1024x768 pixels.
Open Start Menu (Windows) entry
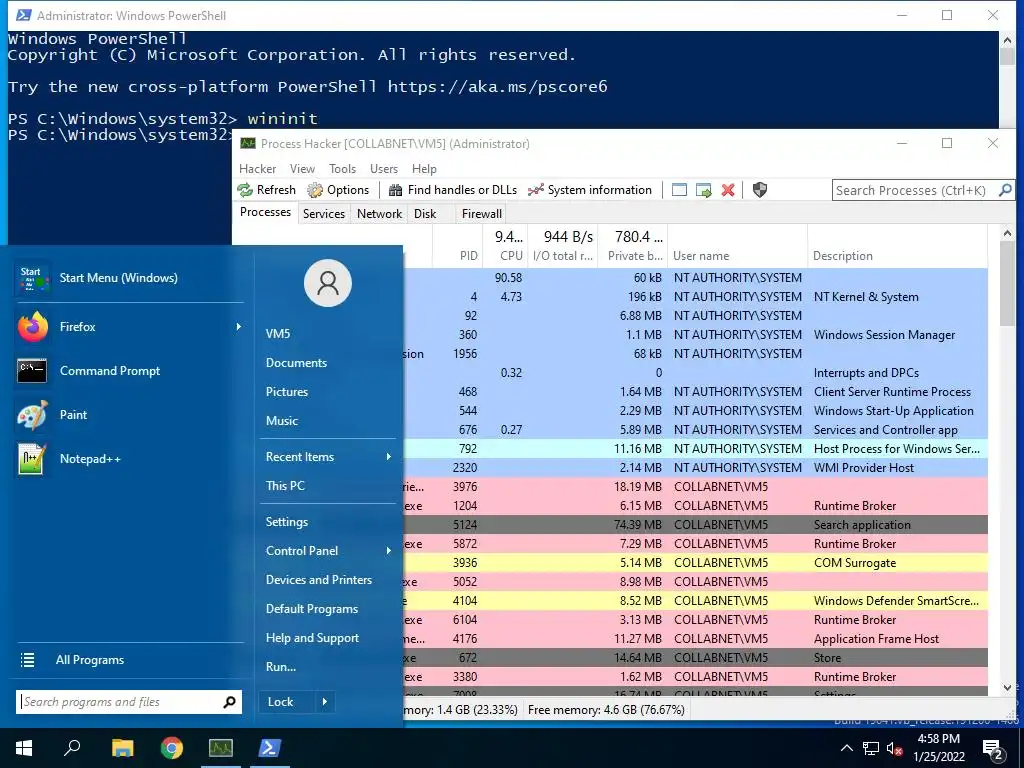(129, 278)
